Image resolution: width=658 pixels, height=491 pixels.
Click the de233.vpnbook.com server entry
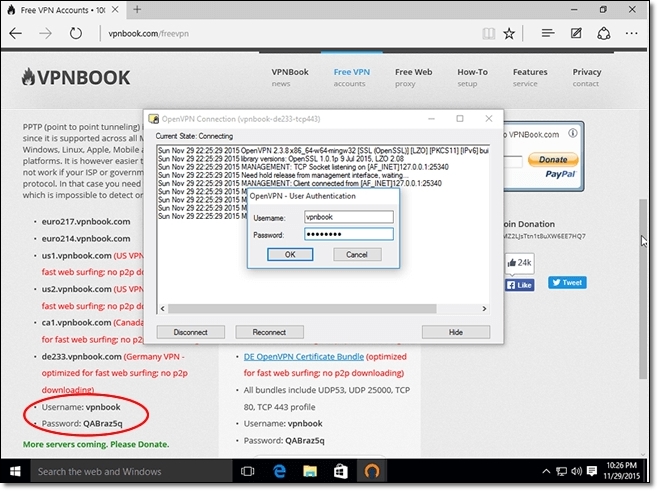[x=81, y=356]
